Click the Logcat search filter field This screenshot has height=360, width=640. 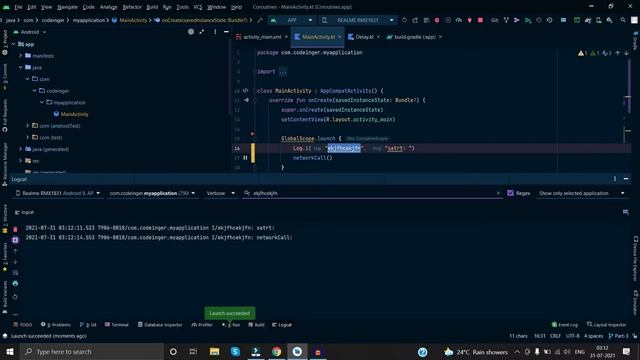pos(373,193)
